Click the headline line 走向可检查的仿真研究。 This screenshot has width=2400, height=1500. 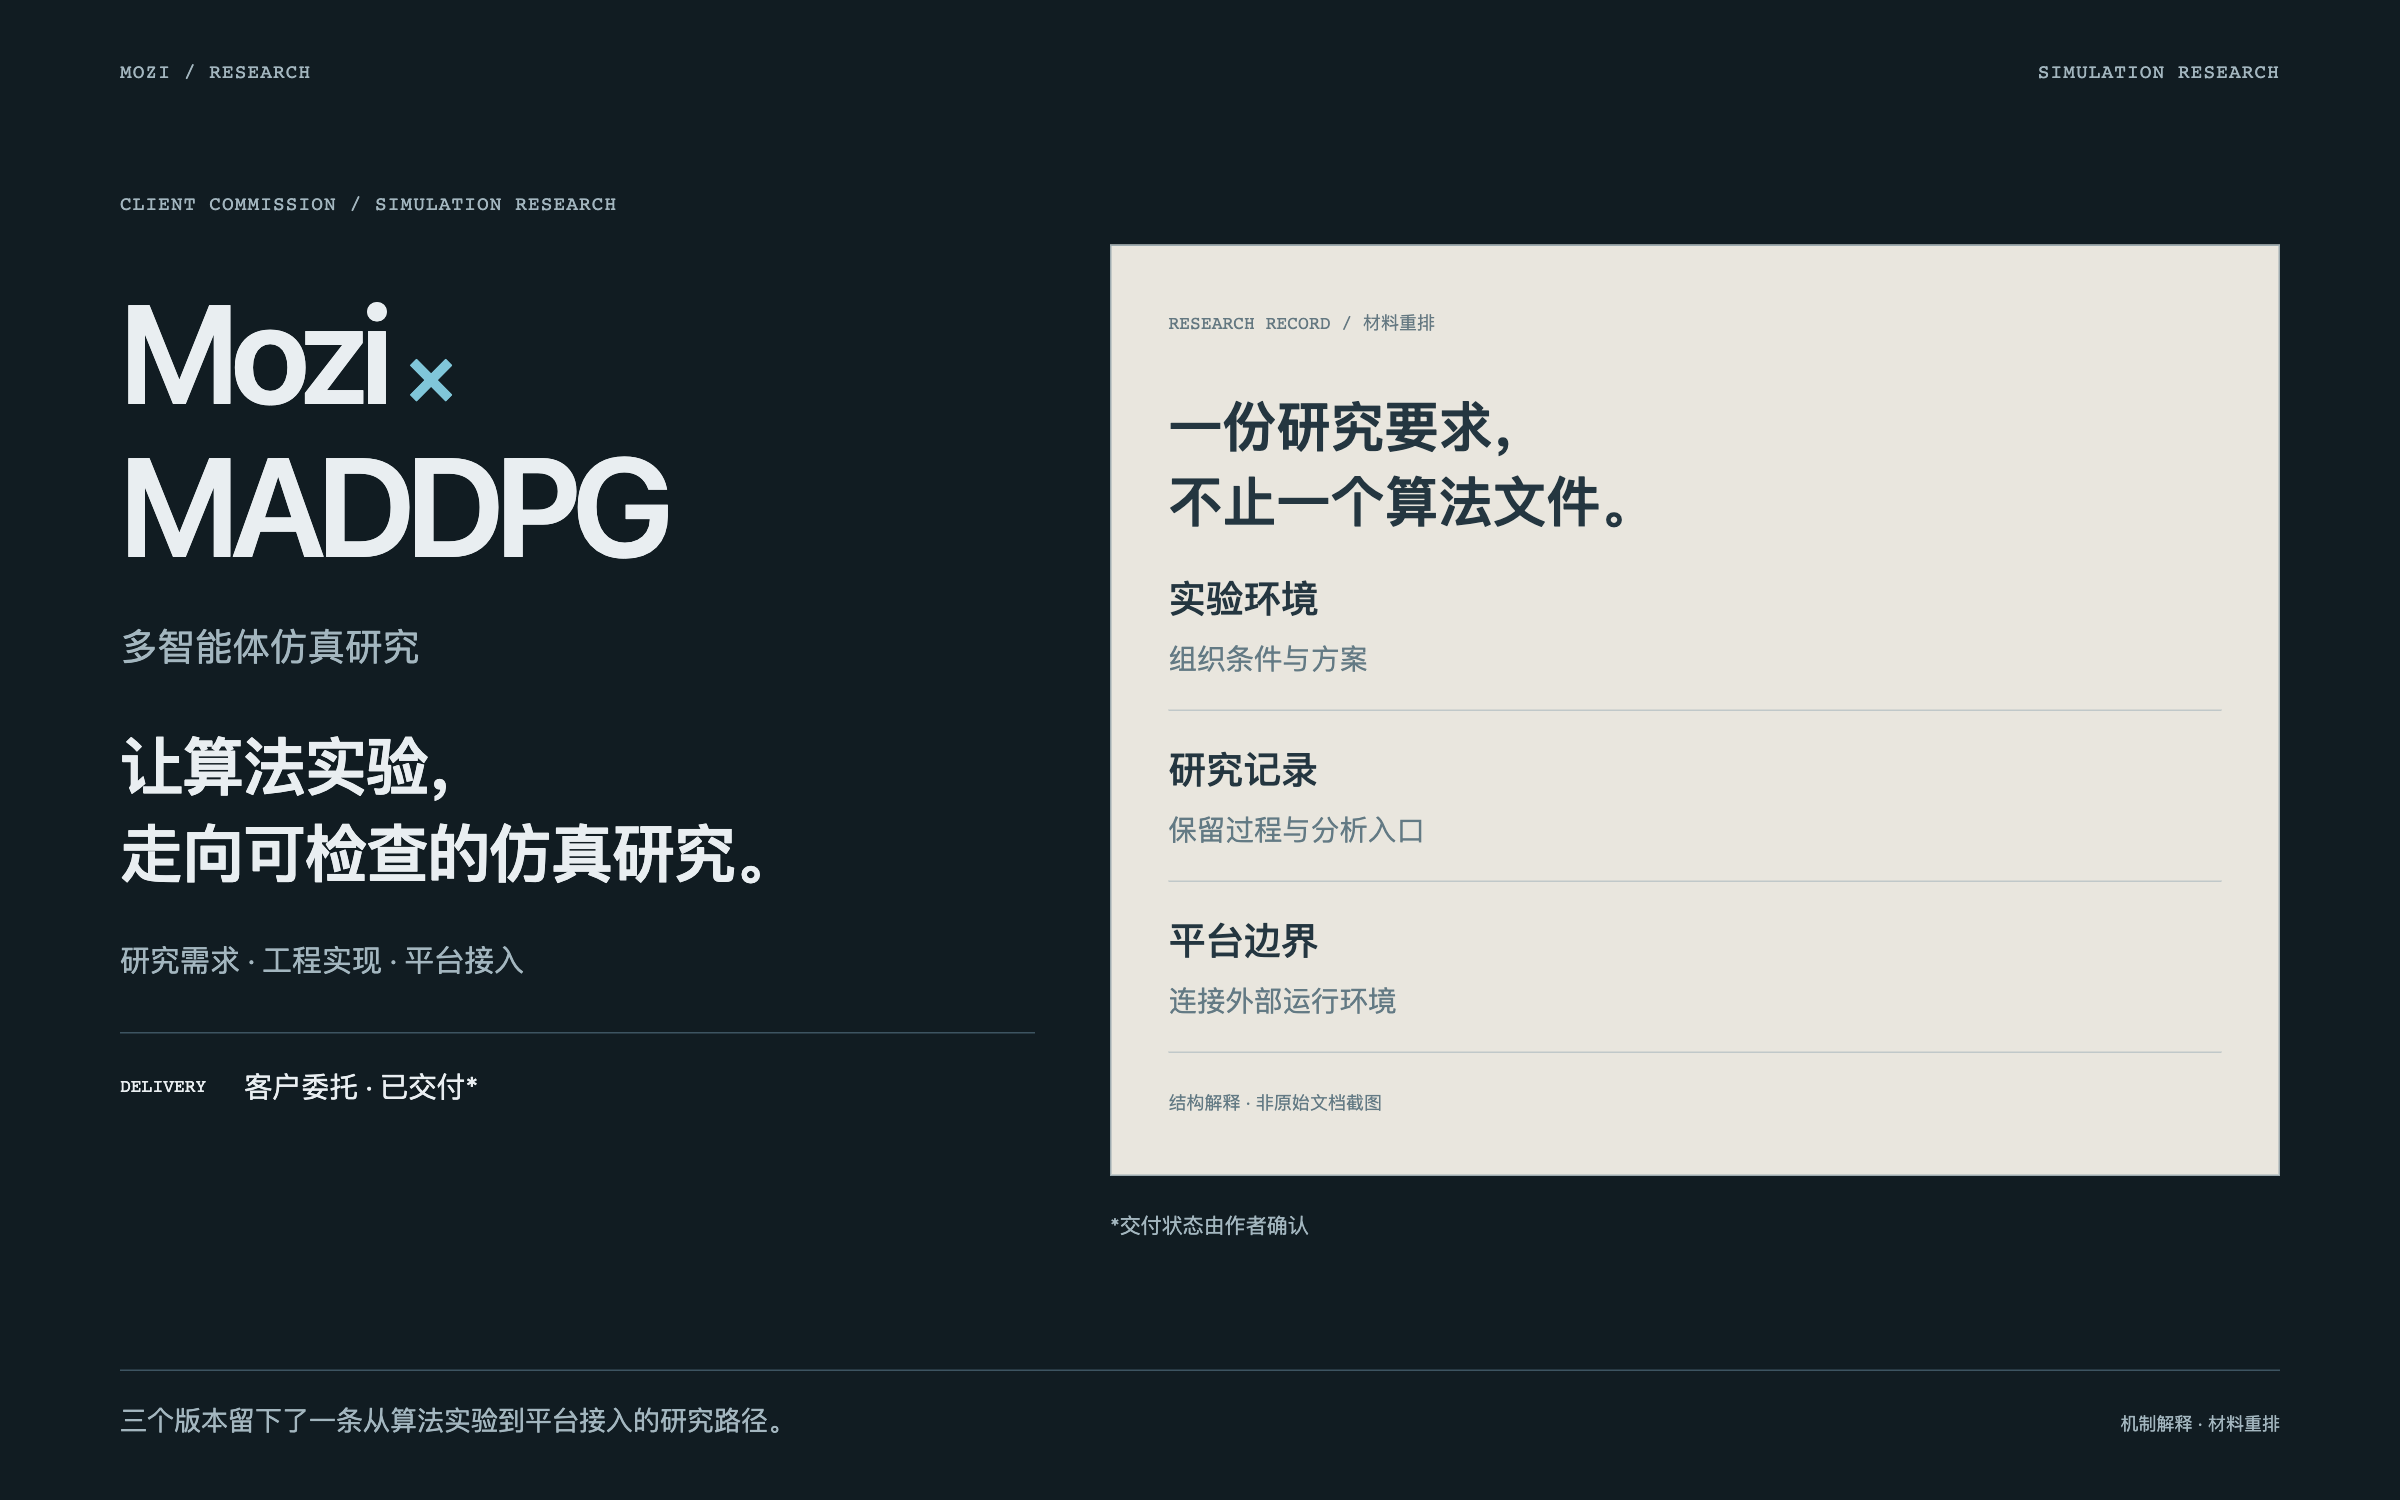click(x=444, y=854)
